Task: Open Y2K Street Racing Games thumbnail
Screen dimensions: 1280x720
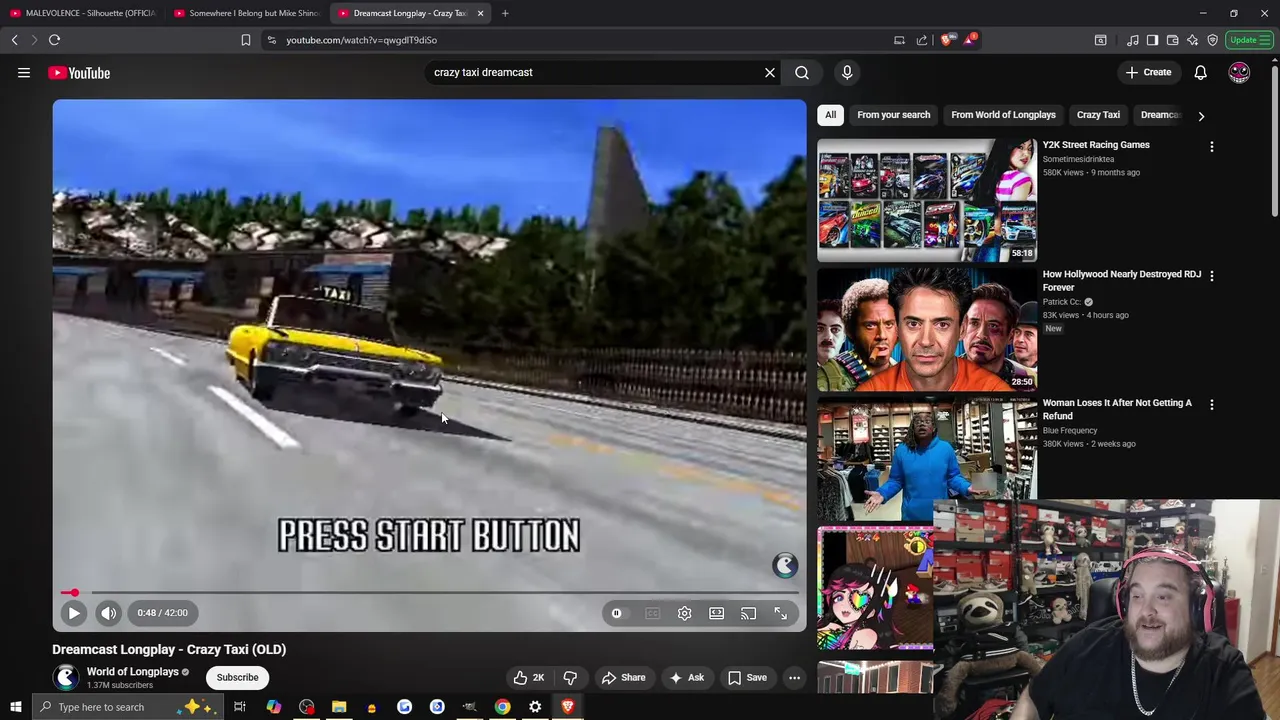Action: click(x=927, y=200)
